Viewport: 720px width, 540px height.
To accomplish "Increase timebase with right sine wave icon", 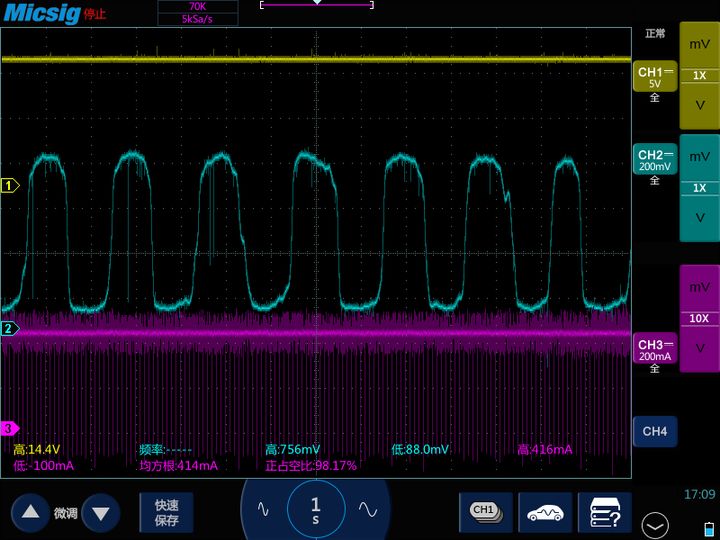I will pos(367,509).
